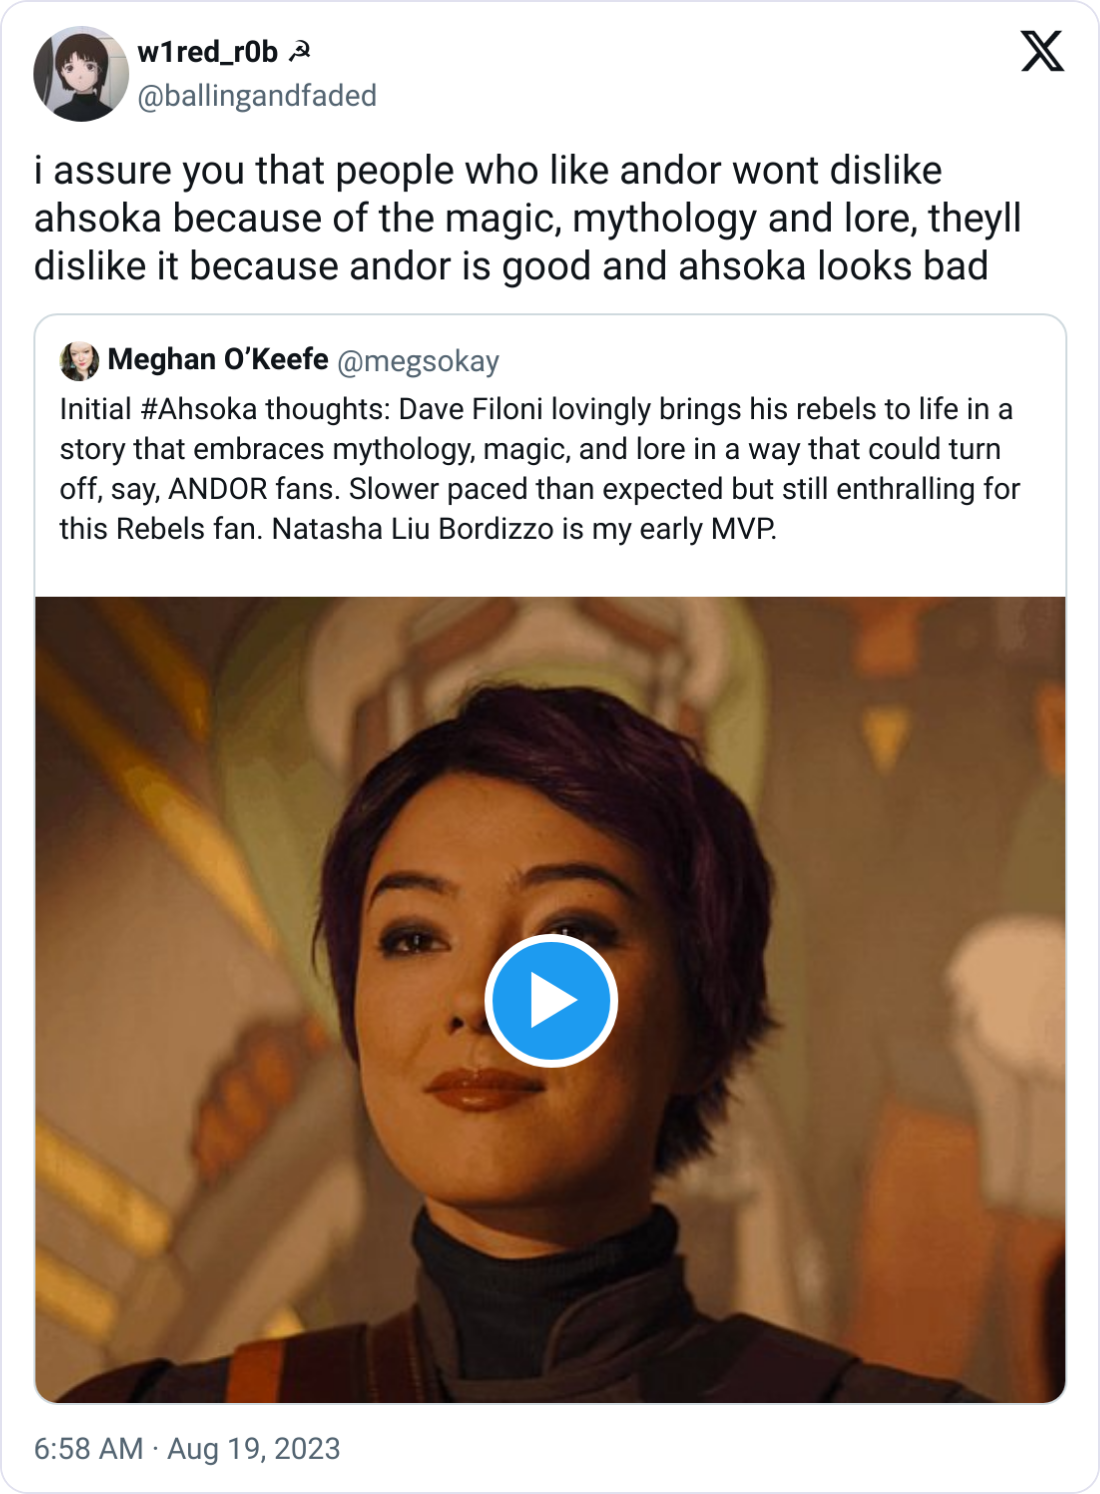Click "Natasha Liu Bordizzo" in the quote
Screen dimensions: 1100x1494
point(413,529)
